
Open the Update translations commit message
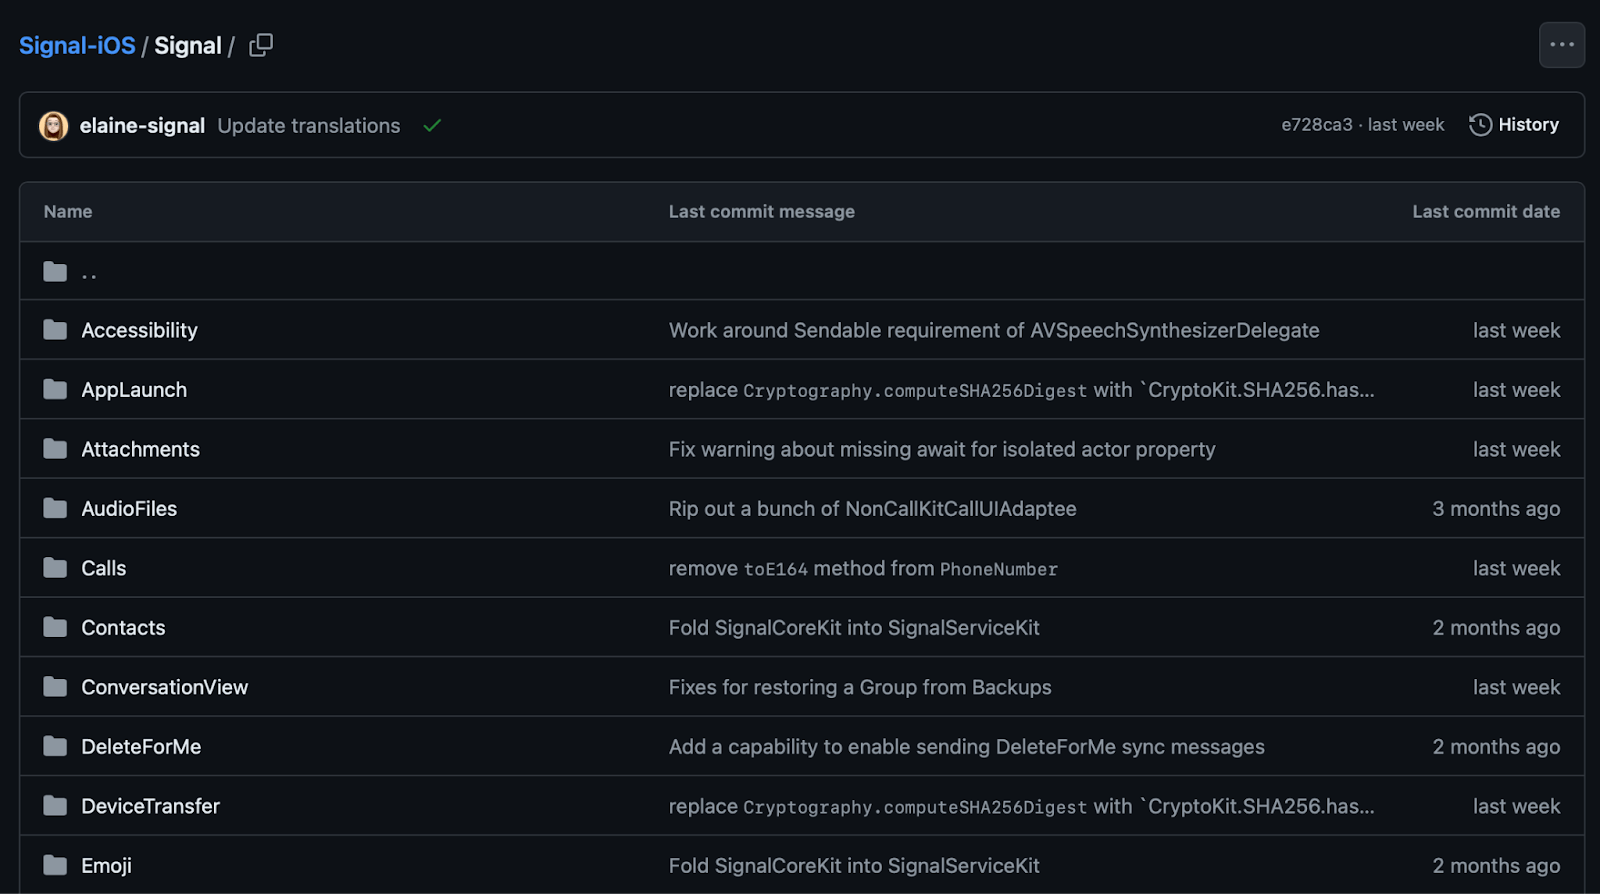click(x=308, y=125)
